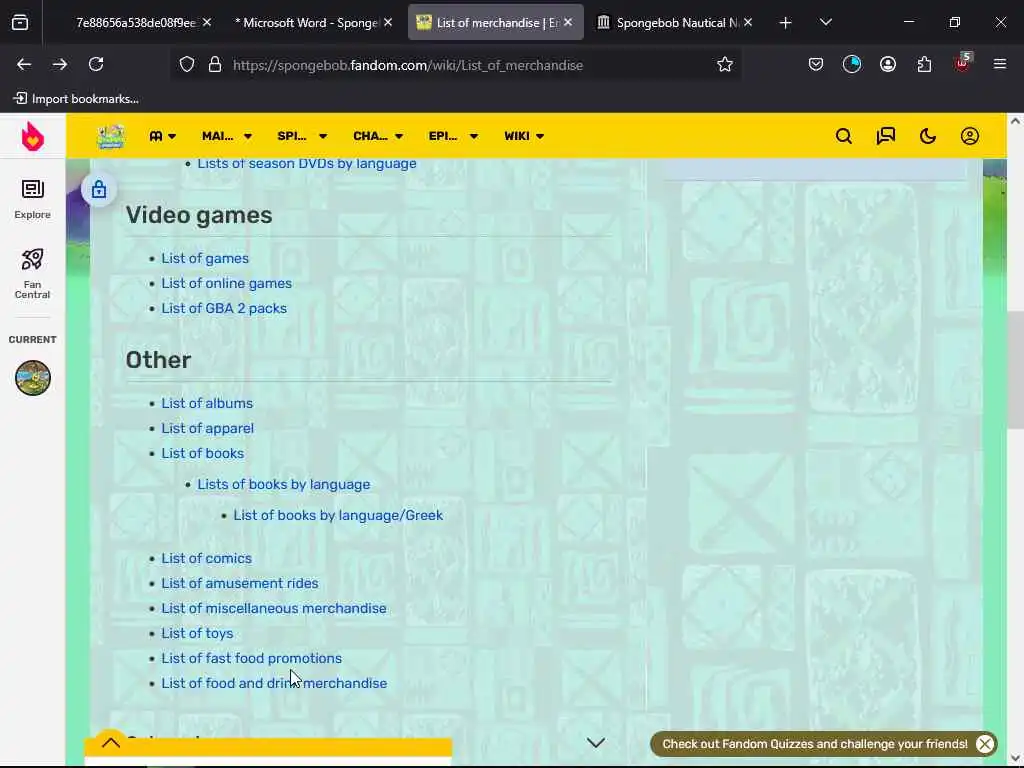Open the Firefox account profile icon
Screen dimensions: 1024x768
click(x=888, y=64)
